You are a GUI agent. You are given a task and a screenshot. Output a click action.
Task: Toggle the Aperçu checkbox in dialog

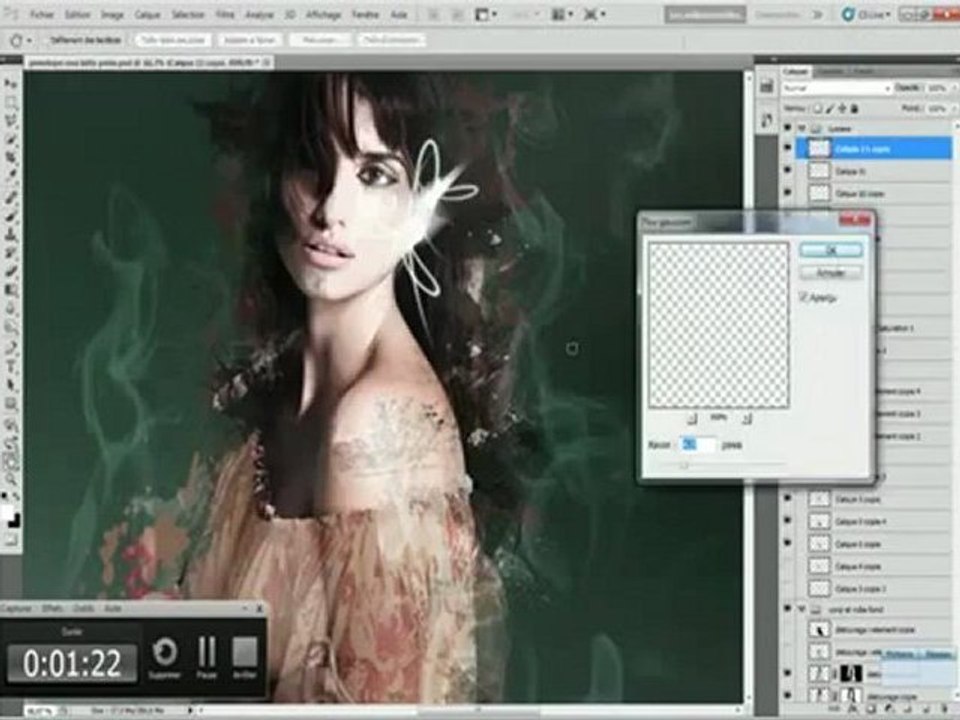pos(803,298)
